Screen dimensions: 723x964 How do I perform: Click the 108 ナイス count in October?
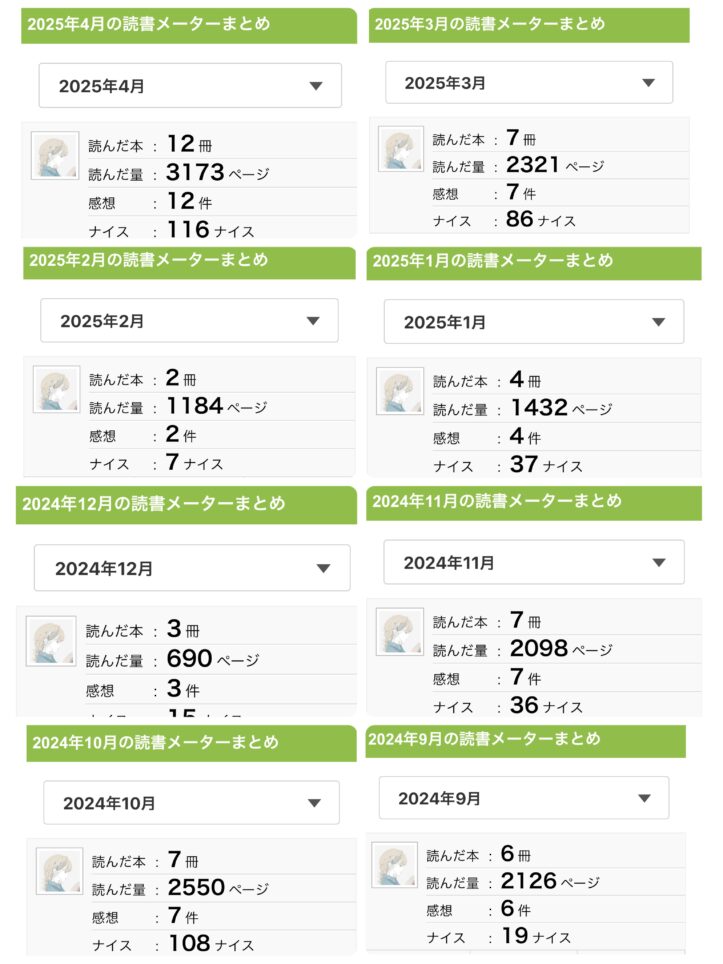pyautogui.click(x=211, y=943)
